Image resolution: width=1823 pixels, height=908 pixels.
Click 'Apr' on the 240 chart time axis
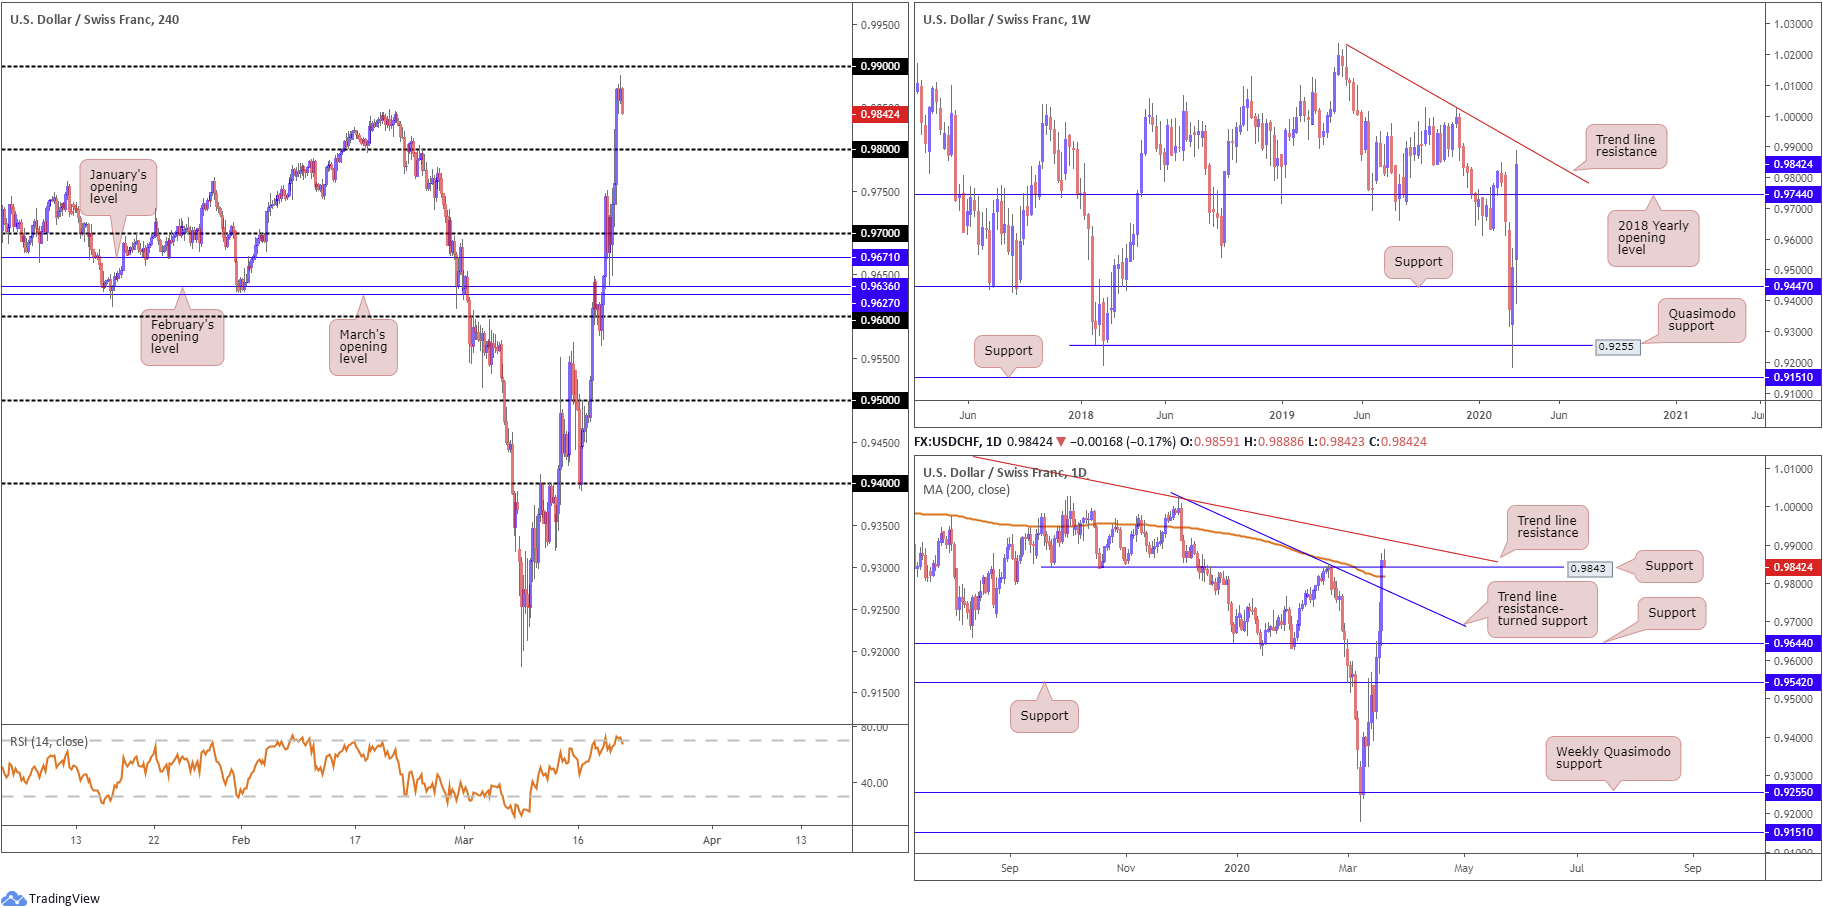coord(712,840)
